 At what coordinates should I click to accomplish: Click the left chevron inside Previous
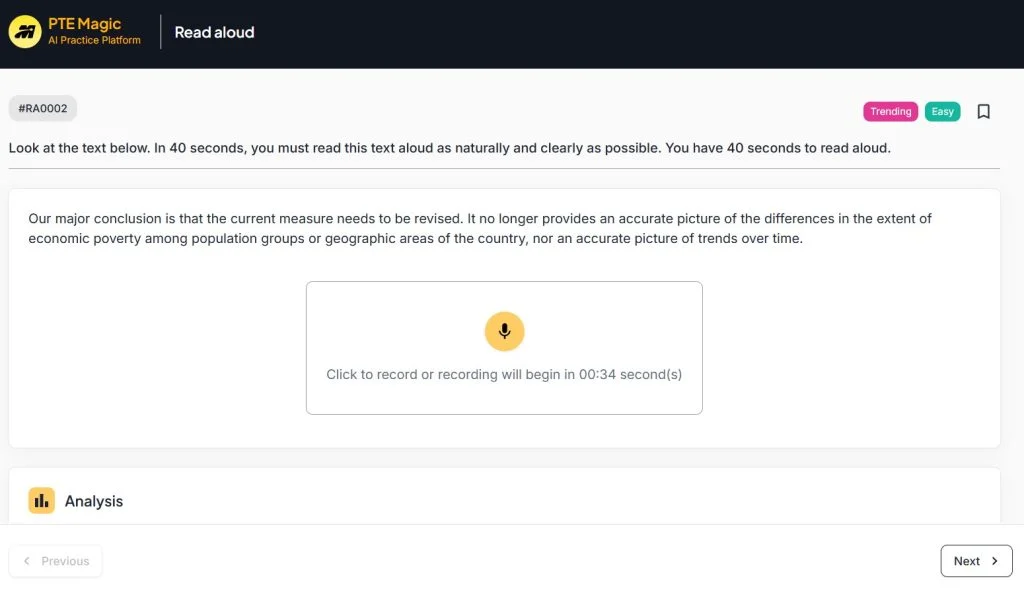click(x=27, y=561)
